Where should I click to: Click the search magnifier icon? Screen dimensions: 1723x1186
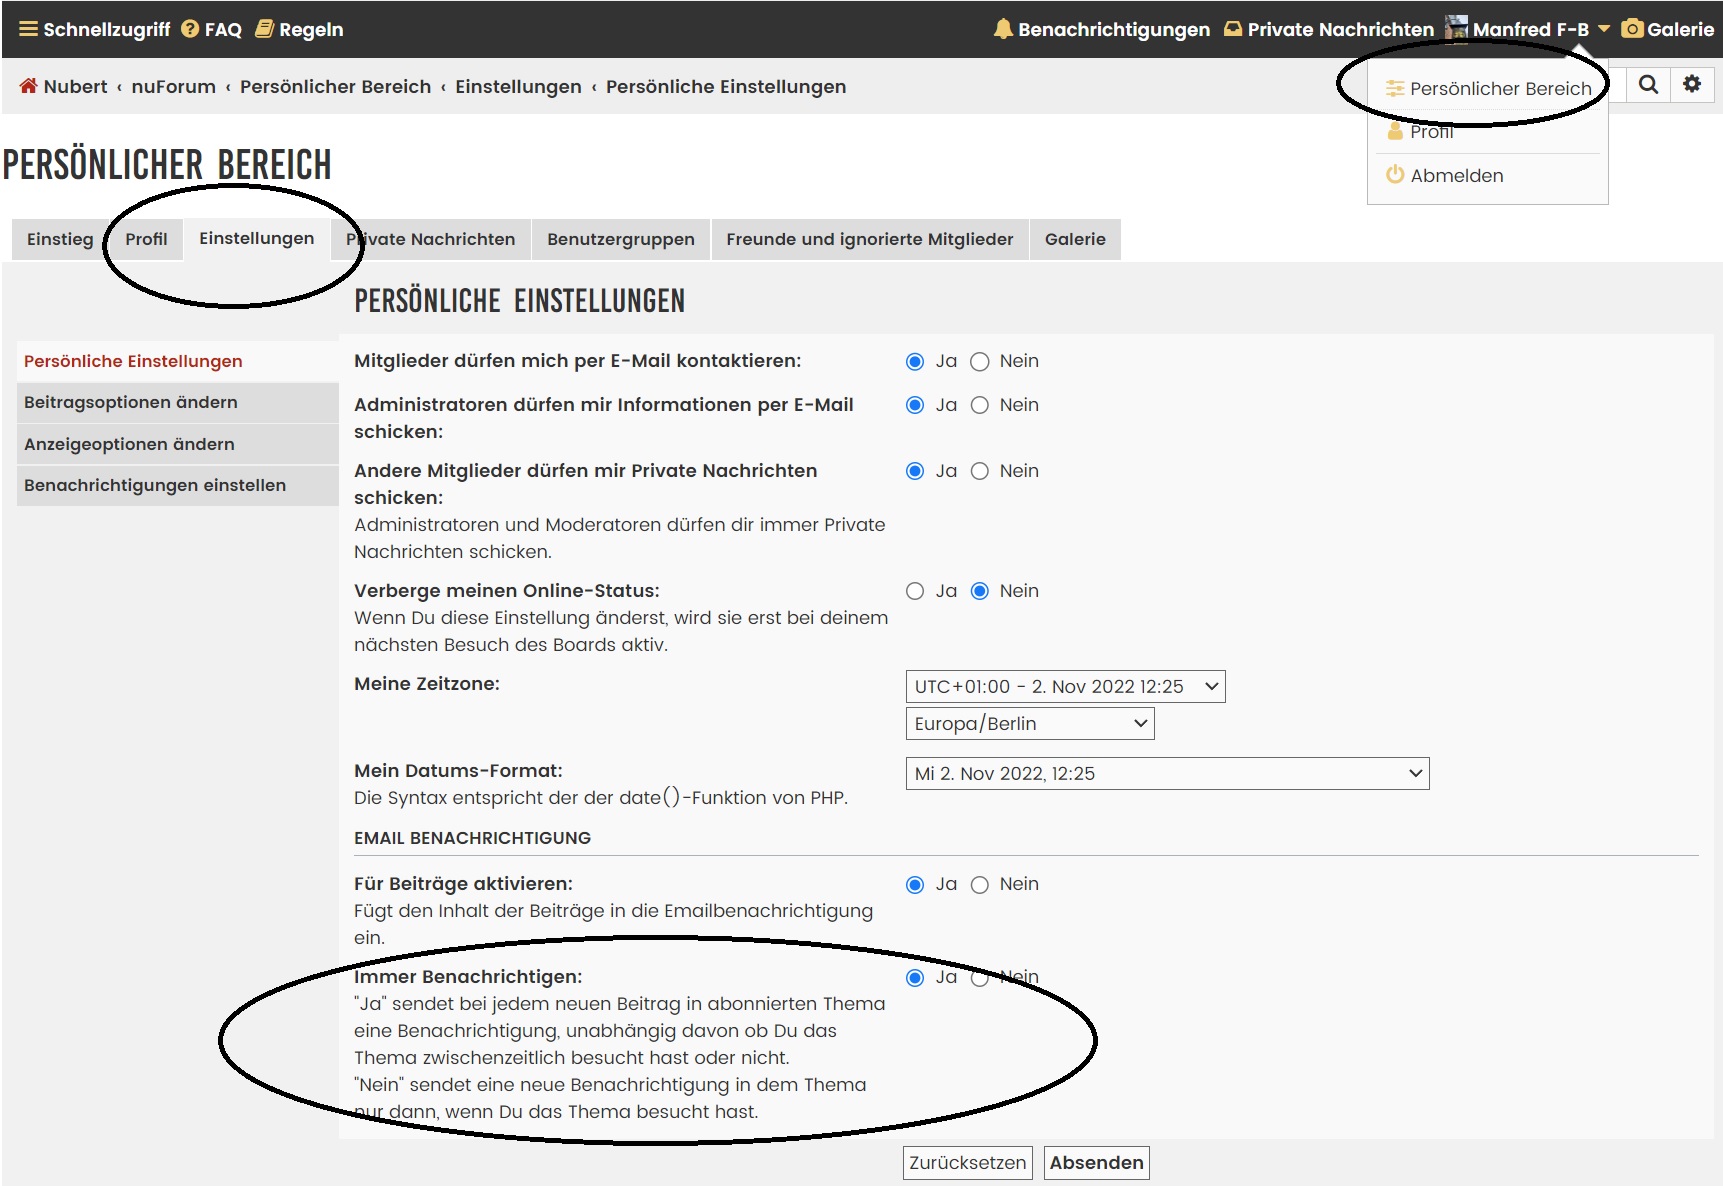click(1648, 85)
